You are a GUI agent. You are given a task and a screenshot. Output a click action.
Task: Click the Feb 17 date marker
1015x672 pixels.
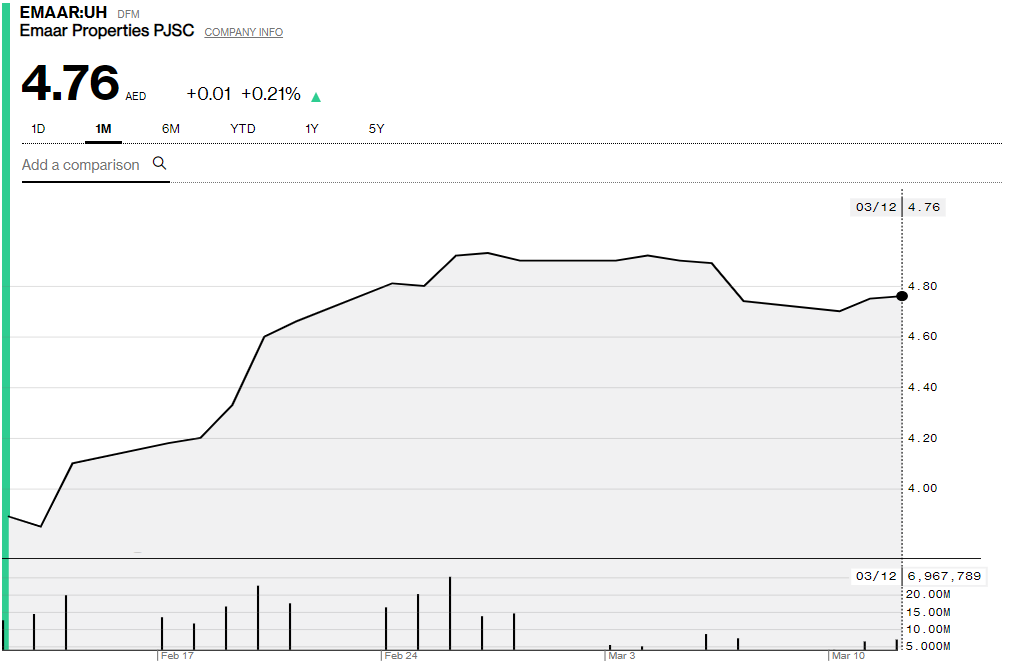tap(176, 656)
